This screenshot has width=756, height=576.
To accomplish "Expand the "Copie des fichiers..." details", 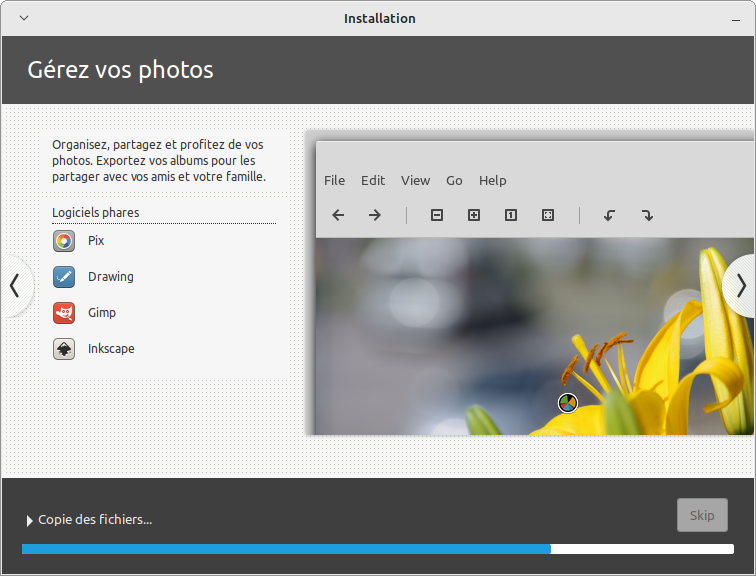I will click(x=30, y=520).
